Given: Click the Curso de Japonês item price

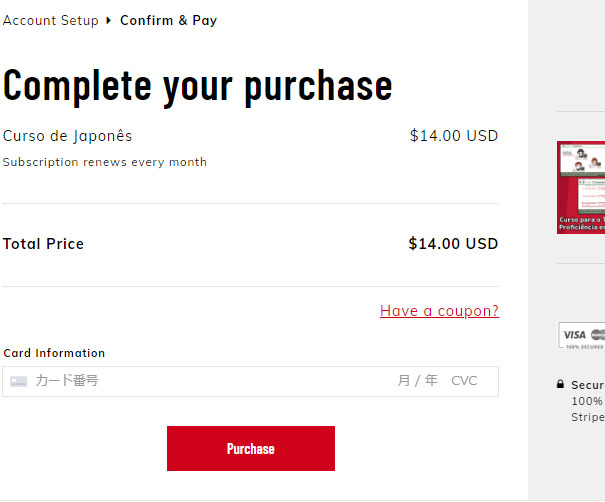Looking at the screenshot, I should coord(453,136).
